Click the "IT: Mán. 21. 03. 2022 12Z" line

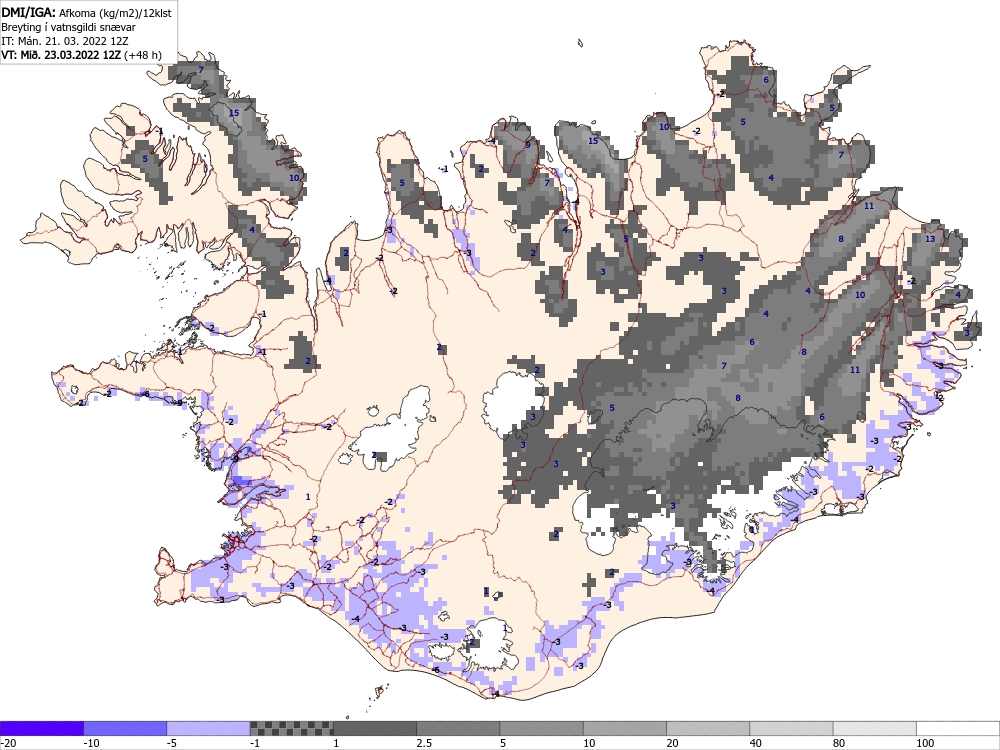click(64, 41)
